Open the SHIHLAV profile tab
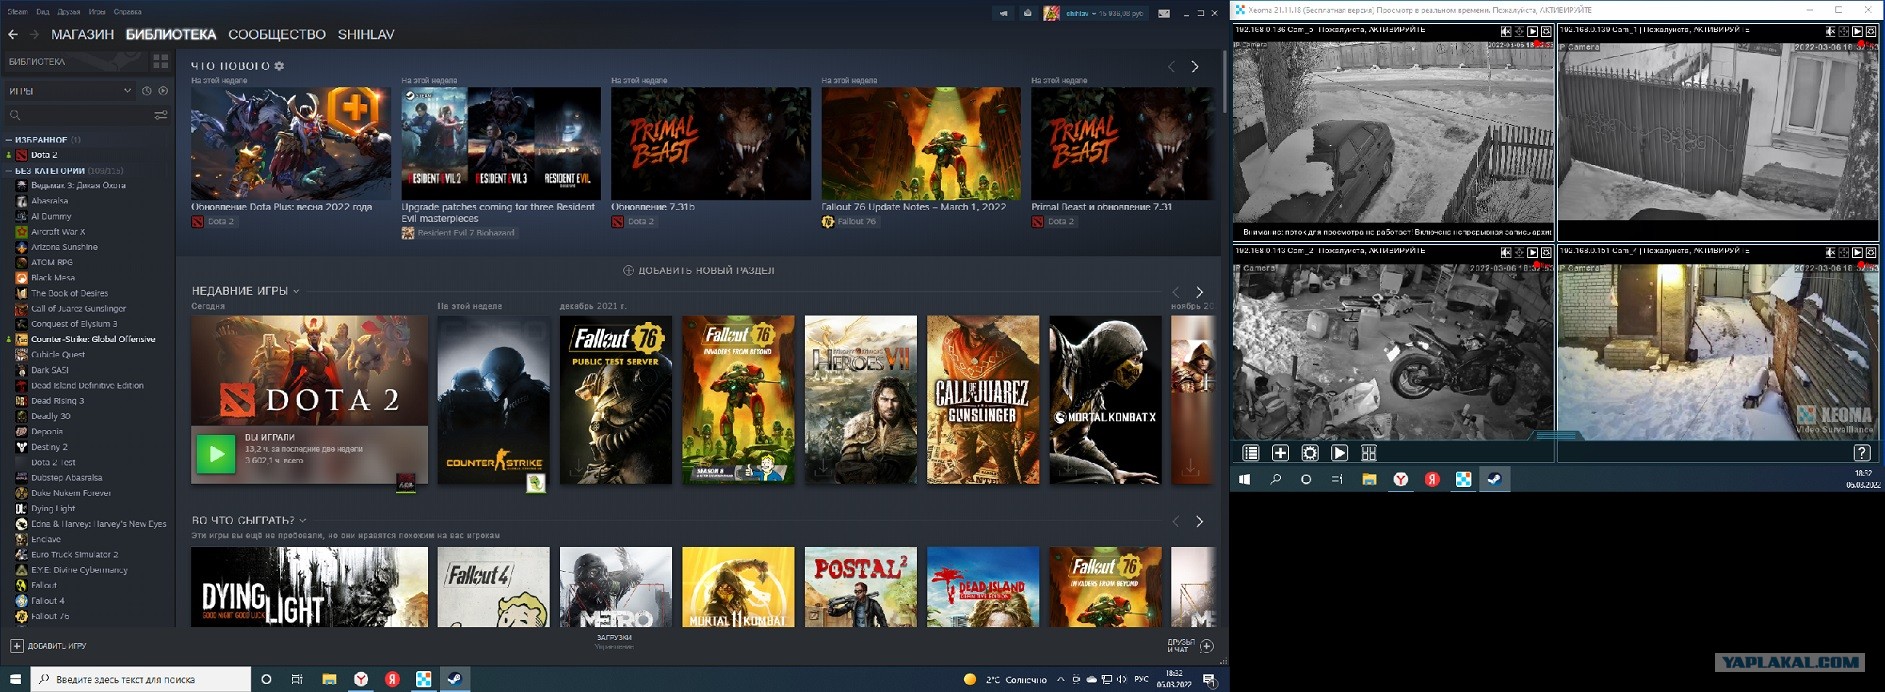This screenshot has width=1885, height=692. point(366,34)
